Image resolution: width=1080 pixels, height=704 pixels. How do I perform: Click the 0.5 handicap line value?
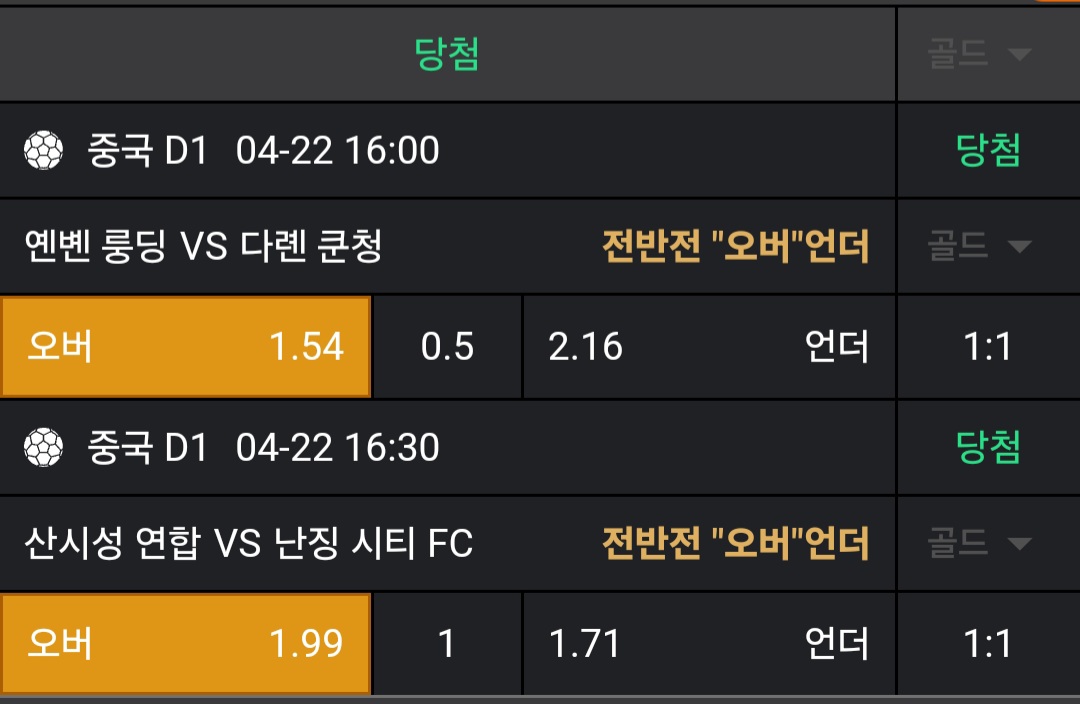click(447, 347)
